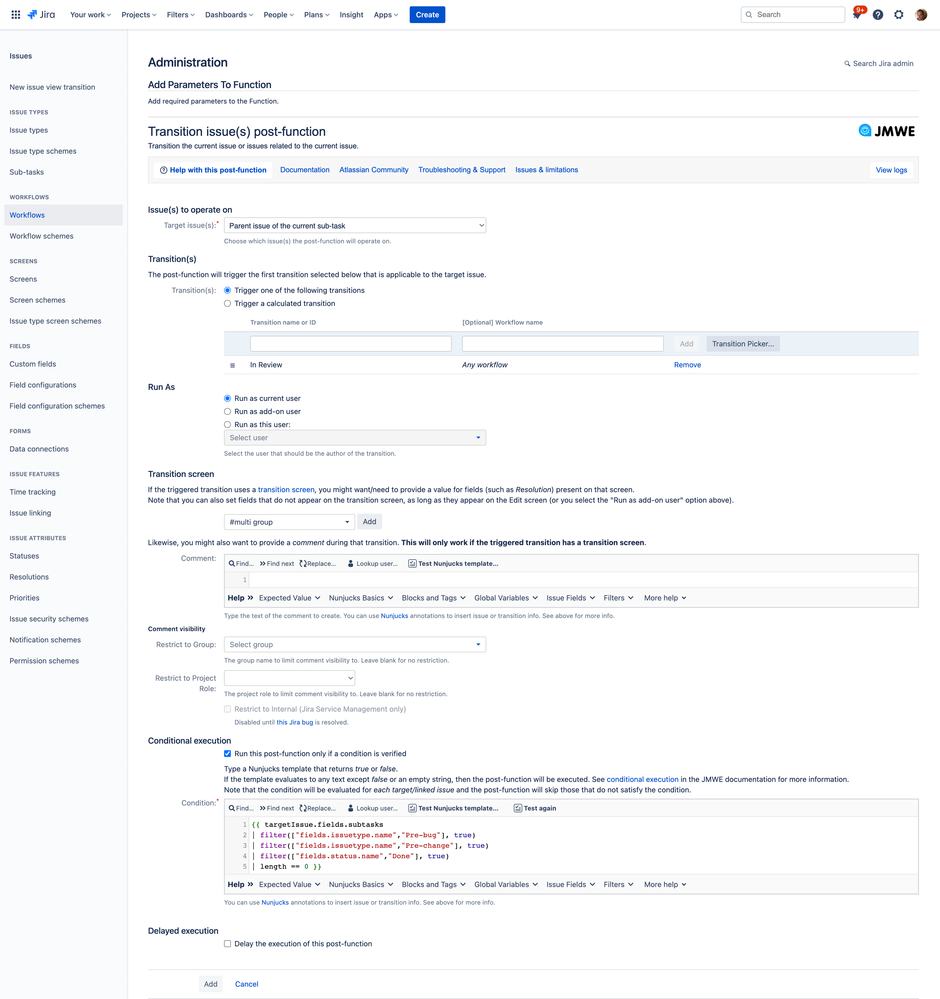The image size is (940, 999).
Task: Open the Jira settings gear
Action: coord(897,15)
